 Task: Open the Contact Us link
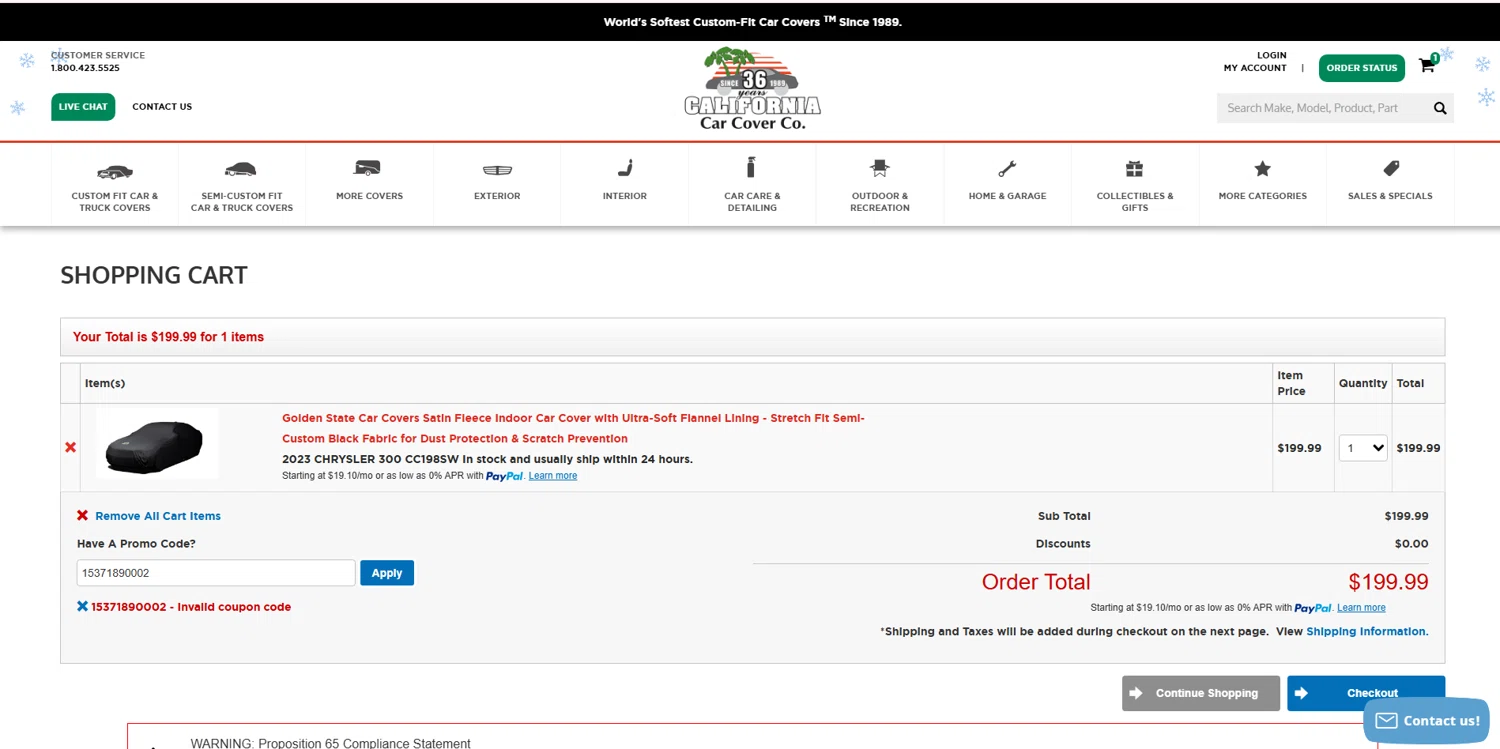[x=162, y=107]
